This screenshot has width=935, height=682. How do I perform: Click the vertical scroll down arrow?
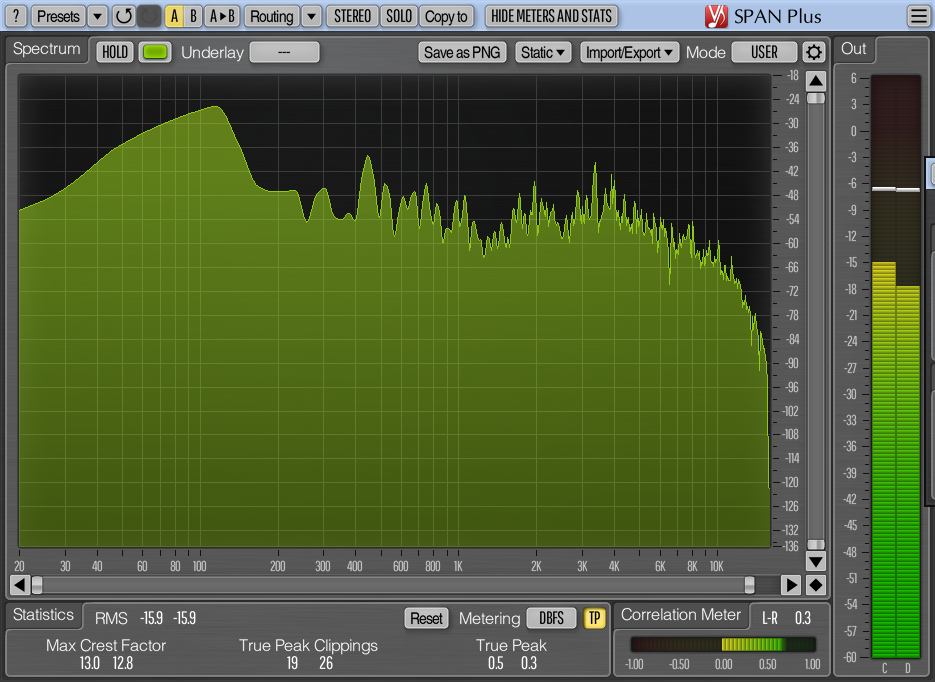(816, 561)
